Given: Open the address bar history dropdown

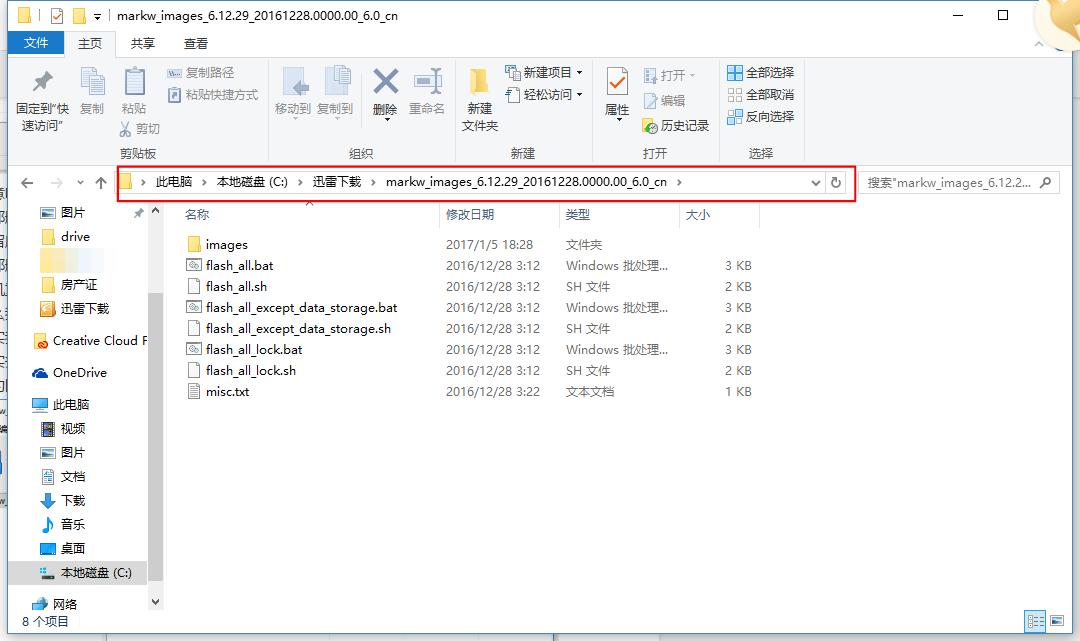Looking at the screenshot, I should (x=816, y=182).
